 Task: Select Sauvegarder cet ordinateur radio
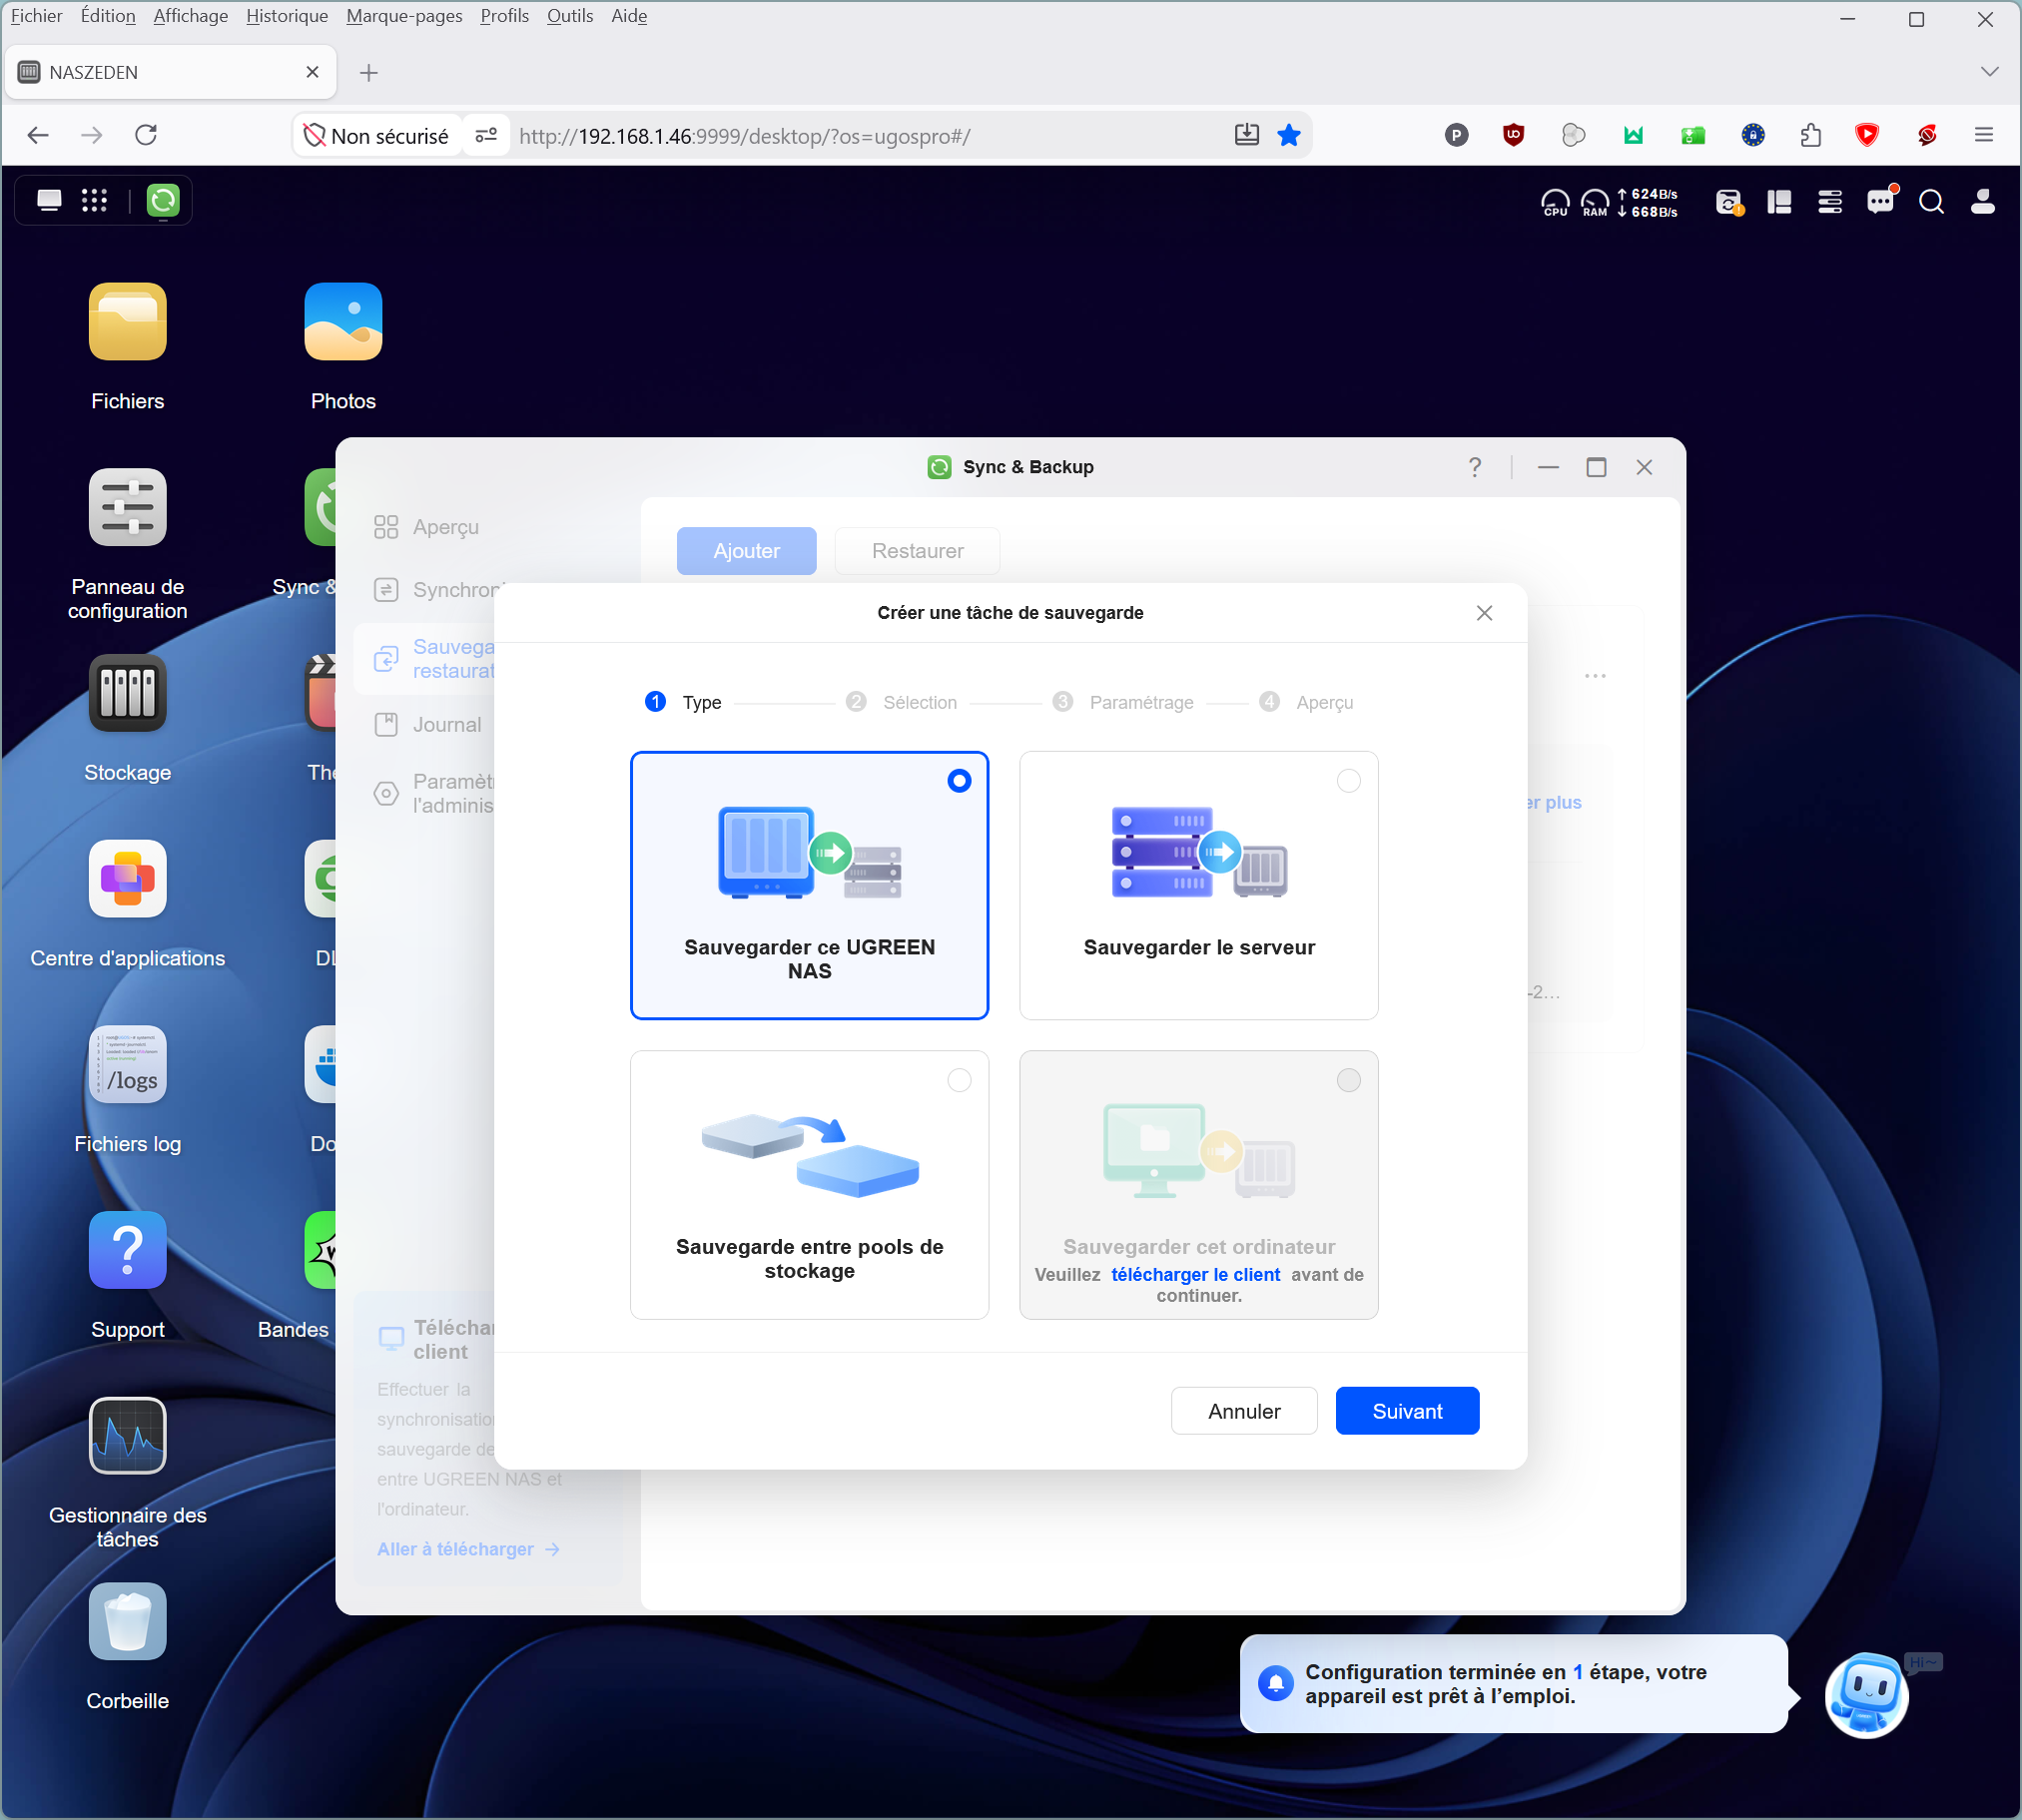pyautogui.click(x=1349, y=1081)
